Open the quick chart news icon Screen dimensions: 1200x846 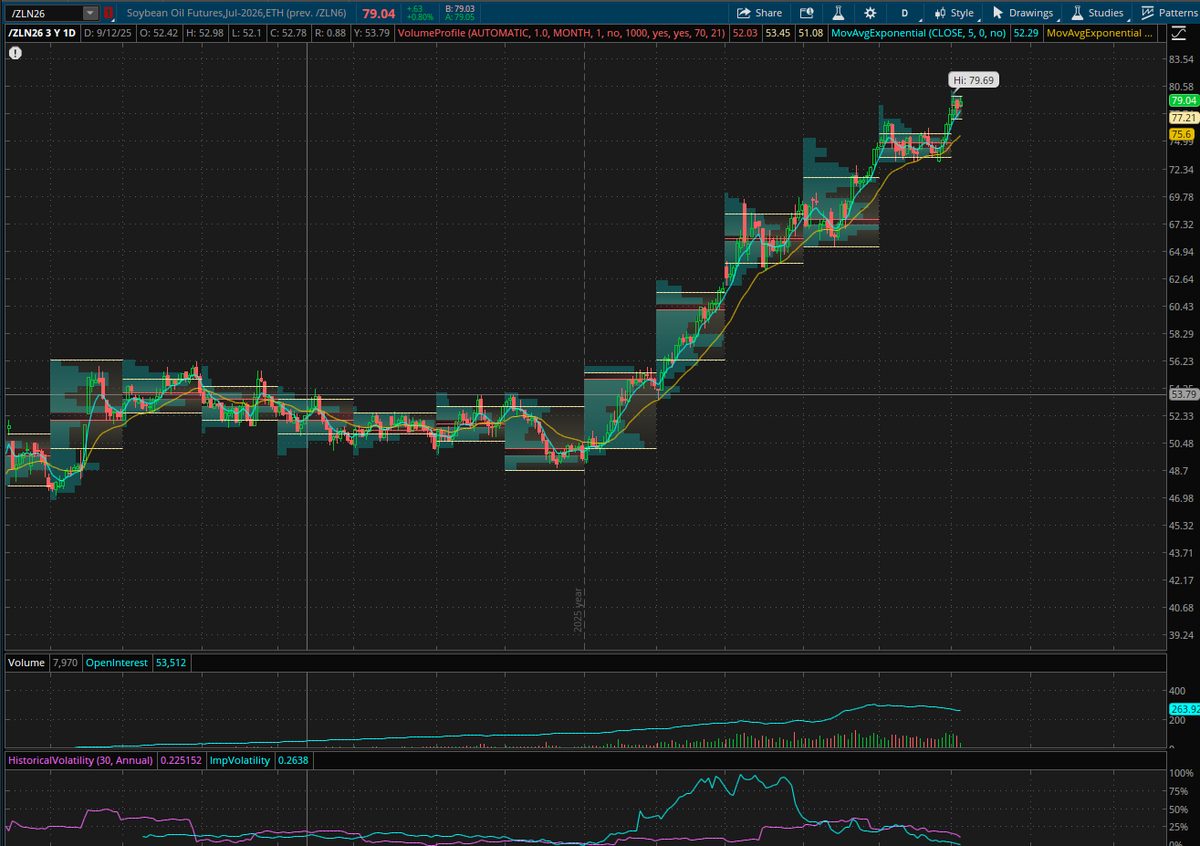[806, 13]
